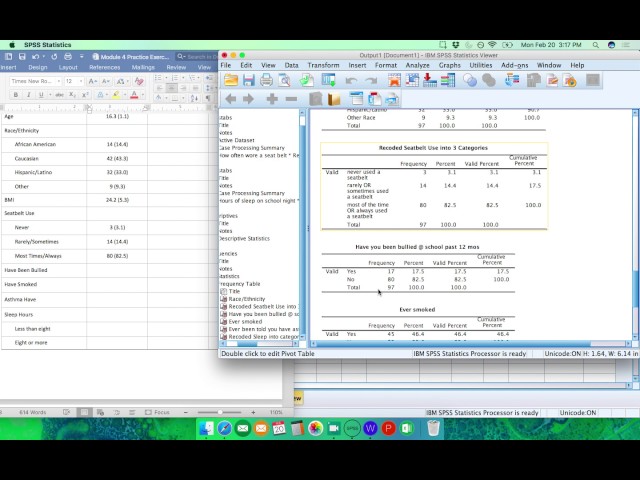Open the font color dropdown arrow
This screenshot has height=480, width=640.
[143, 95]
